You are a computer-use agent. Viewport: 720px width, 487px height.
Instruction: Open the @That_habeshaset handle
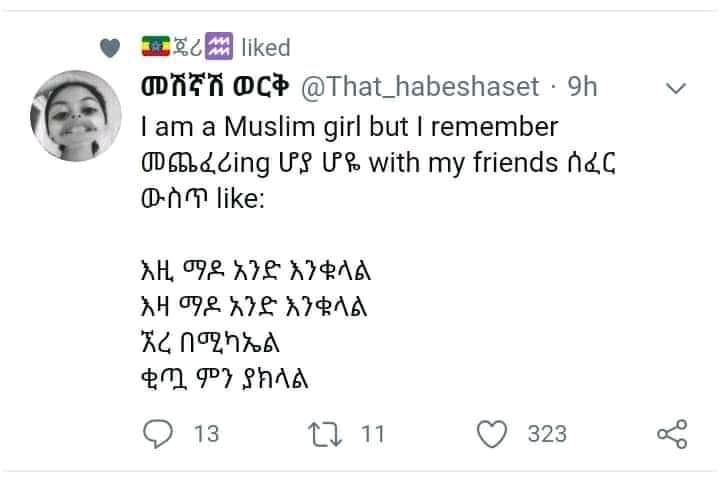(x=420, y=87)
